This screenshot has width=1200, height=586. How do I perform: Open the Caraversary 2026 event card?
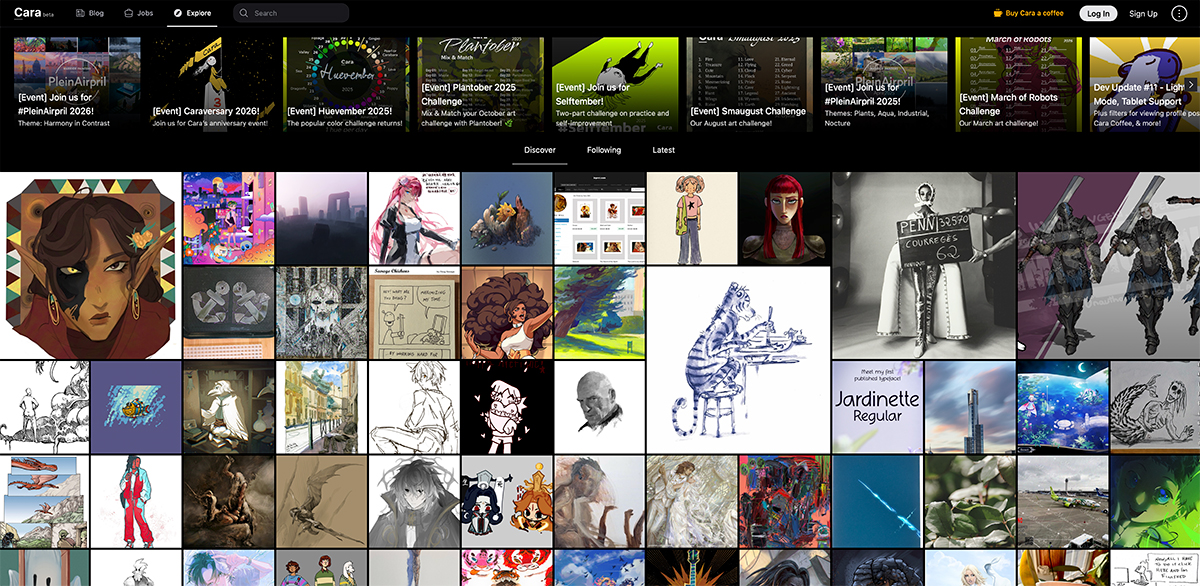[211, 84]
